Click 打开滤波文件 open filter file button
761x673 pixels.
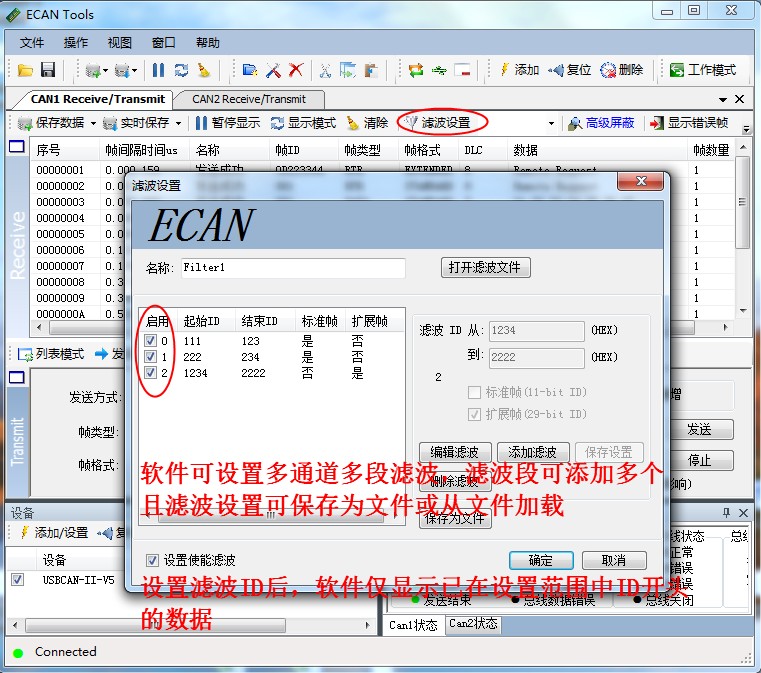(485, 268)
